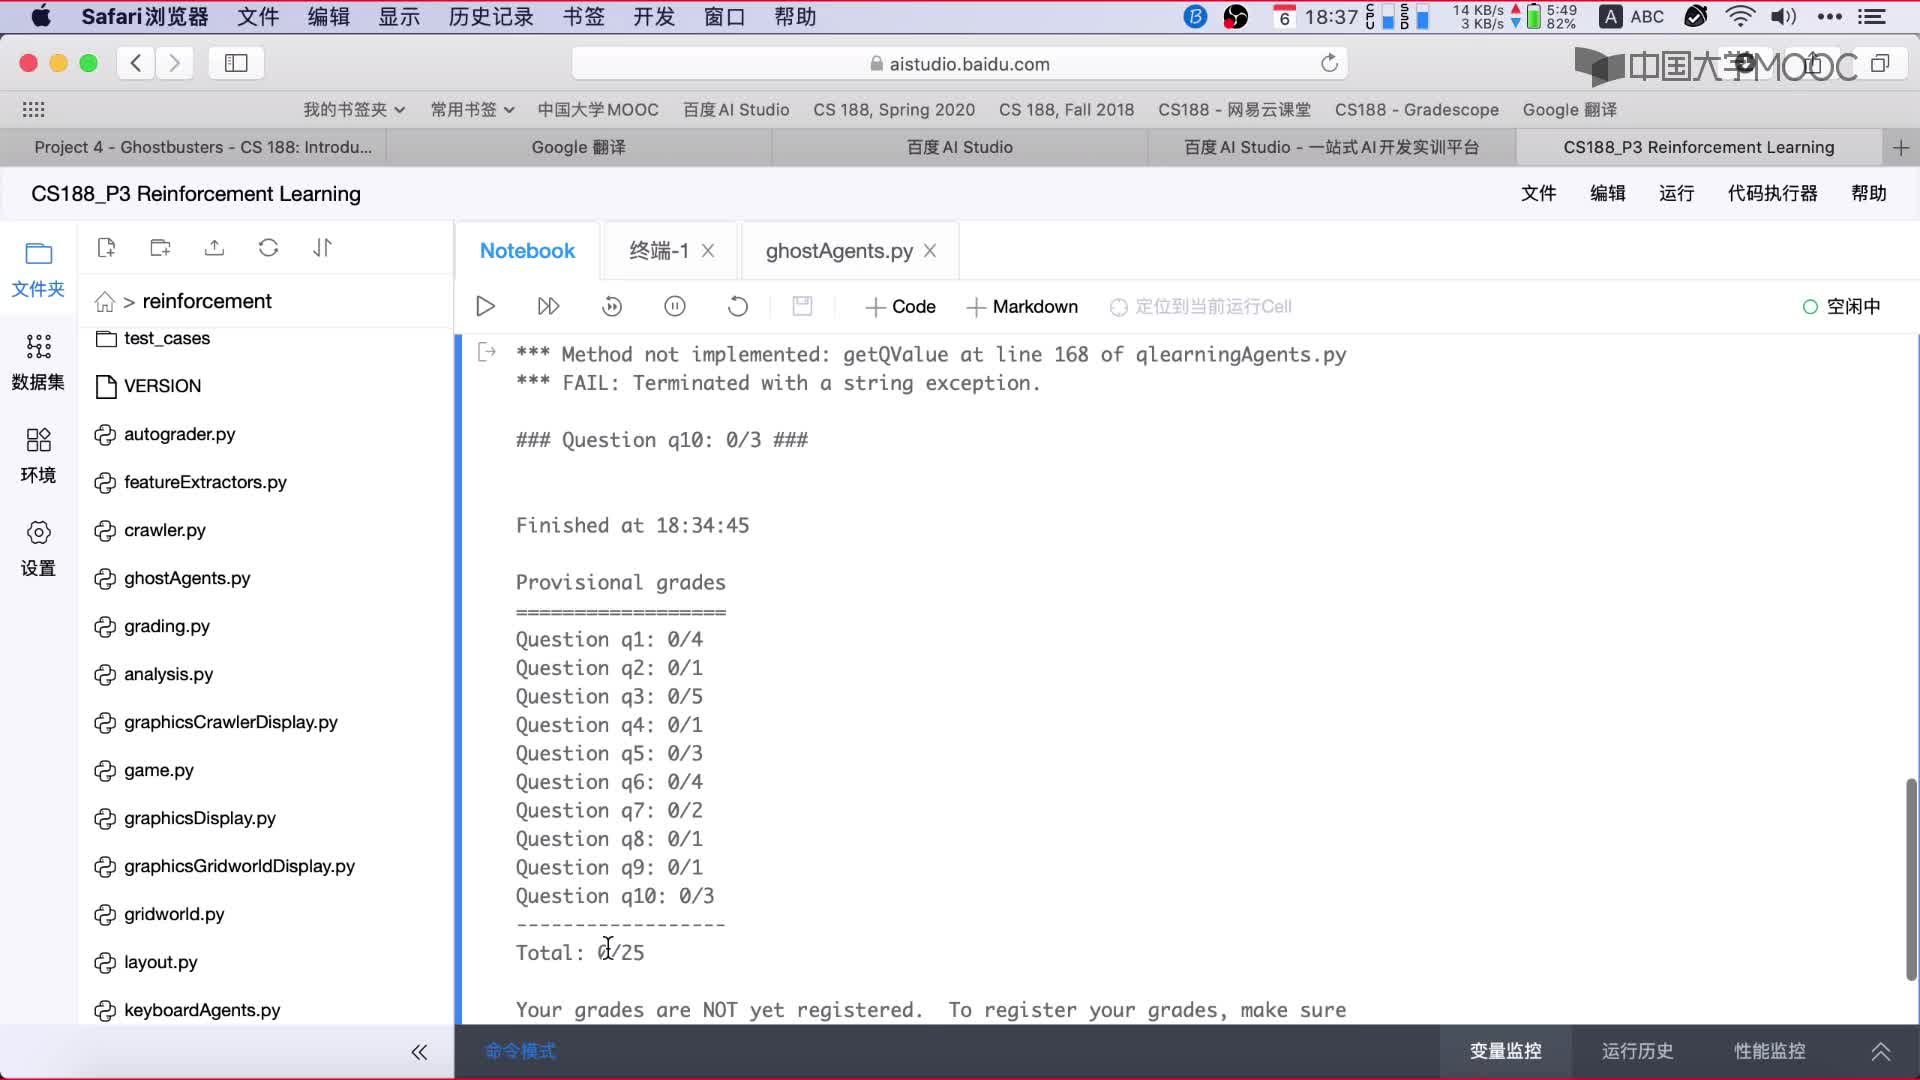Open gridworld.py in file list

point(159,914)
